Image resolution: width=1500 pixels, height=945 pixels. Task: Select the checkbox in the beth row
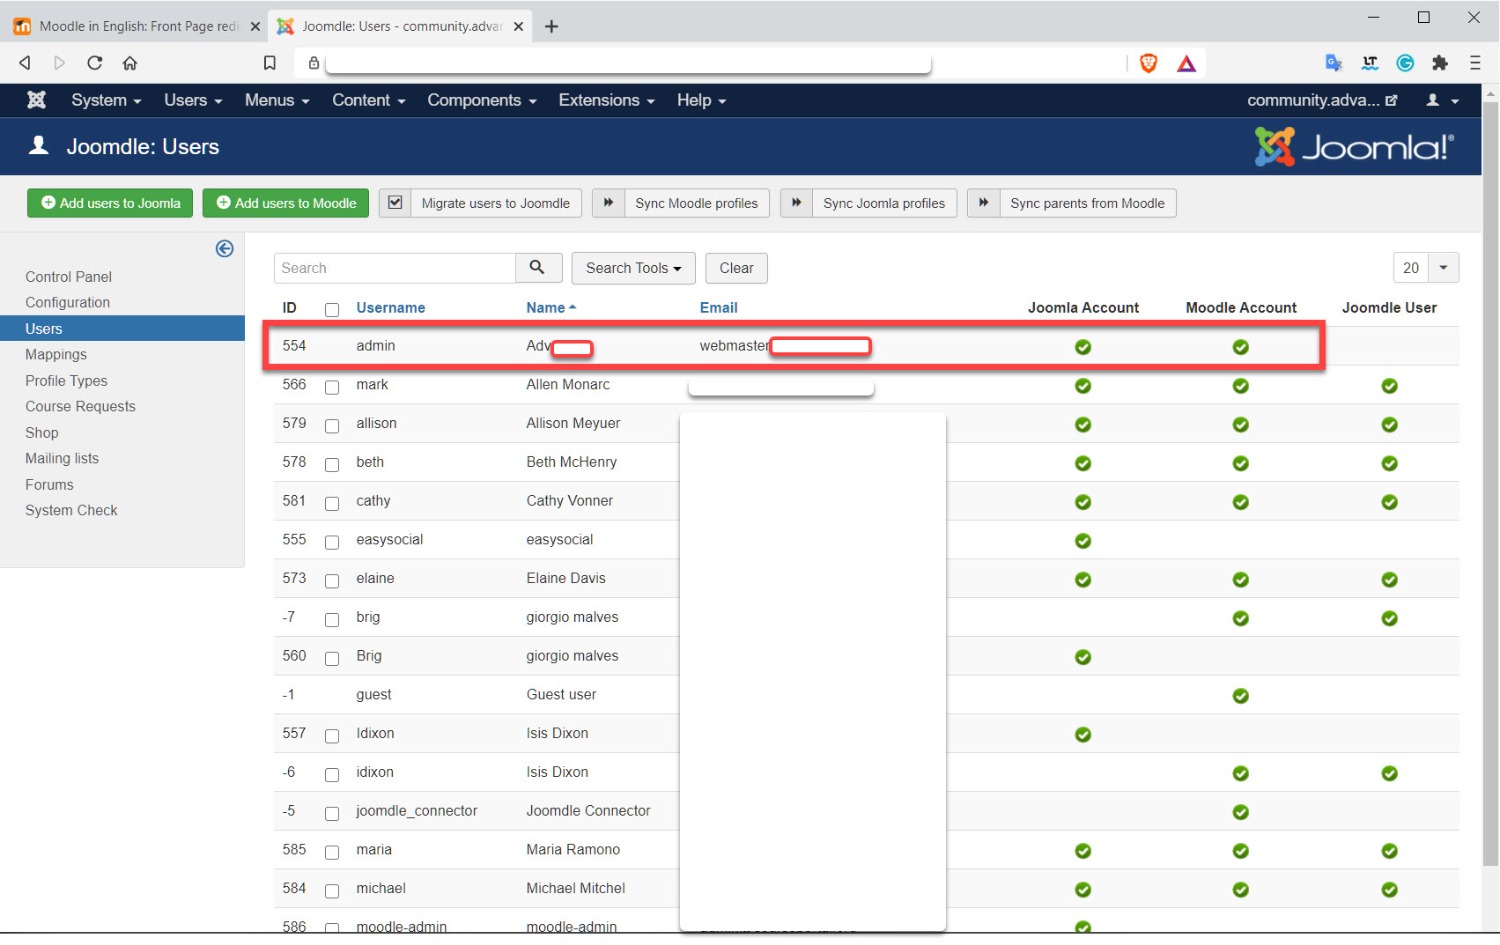332,464
